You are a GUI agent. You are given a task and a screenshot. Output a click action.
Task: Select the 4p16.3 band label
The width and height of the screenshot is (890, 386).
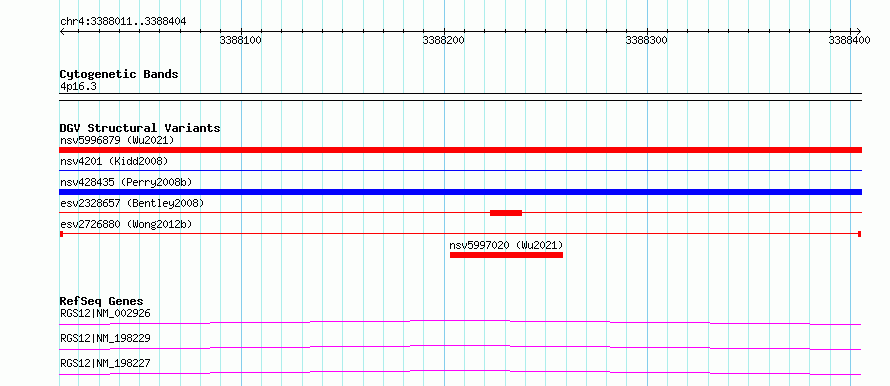(x=78, y=87)
